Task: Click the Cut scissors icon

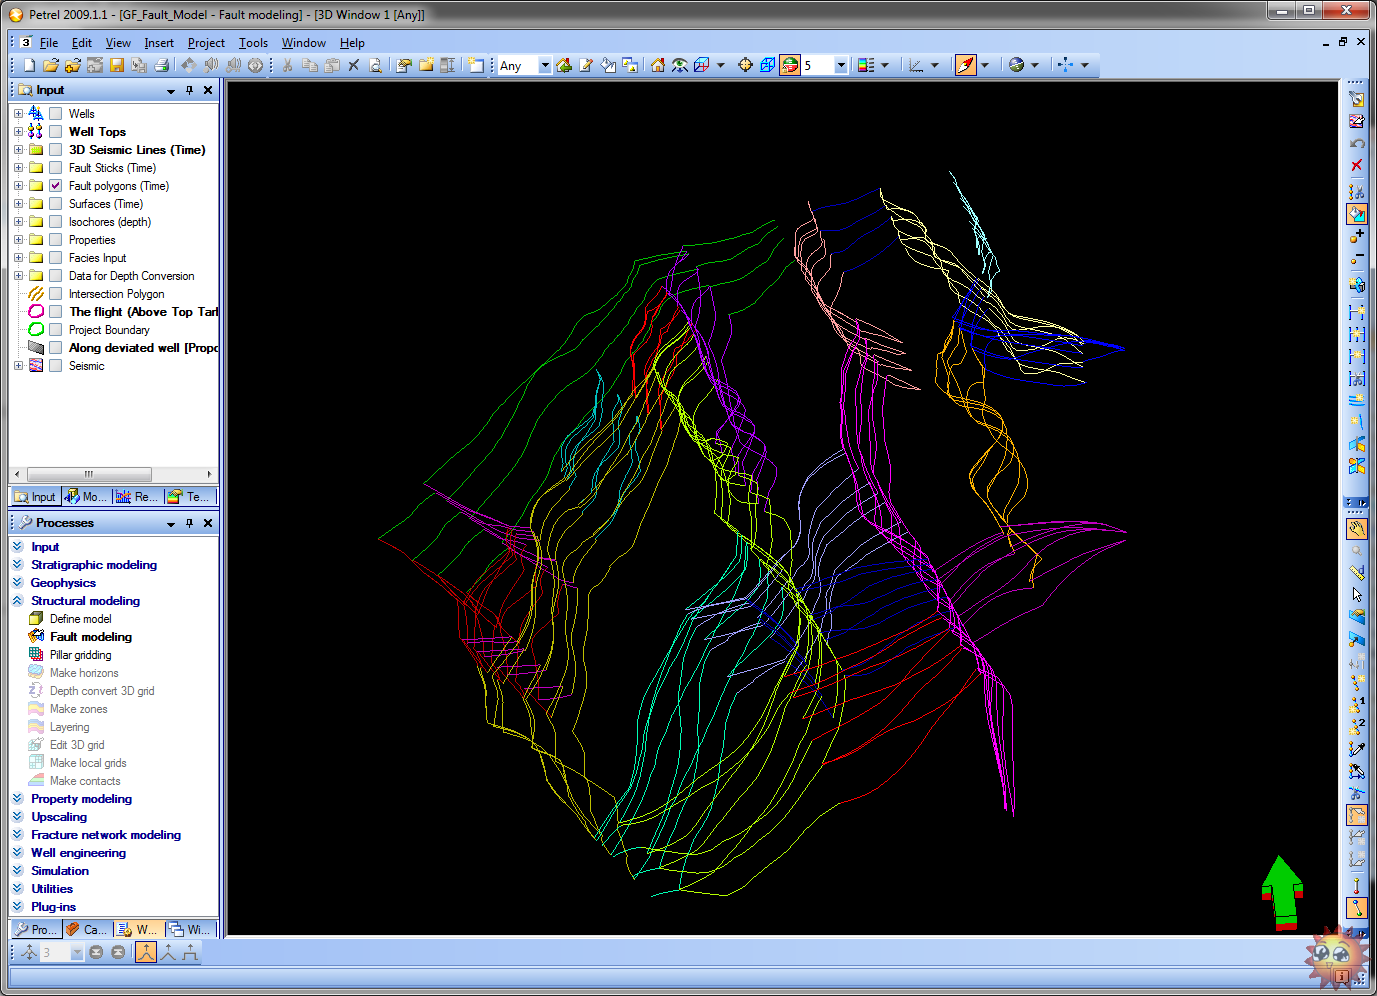Action: click(288, 65)
